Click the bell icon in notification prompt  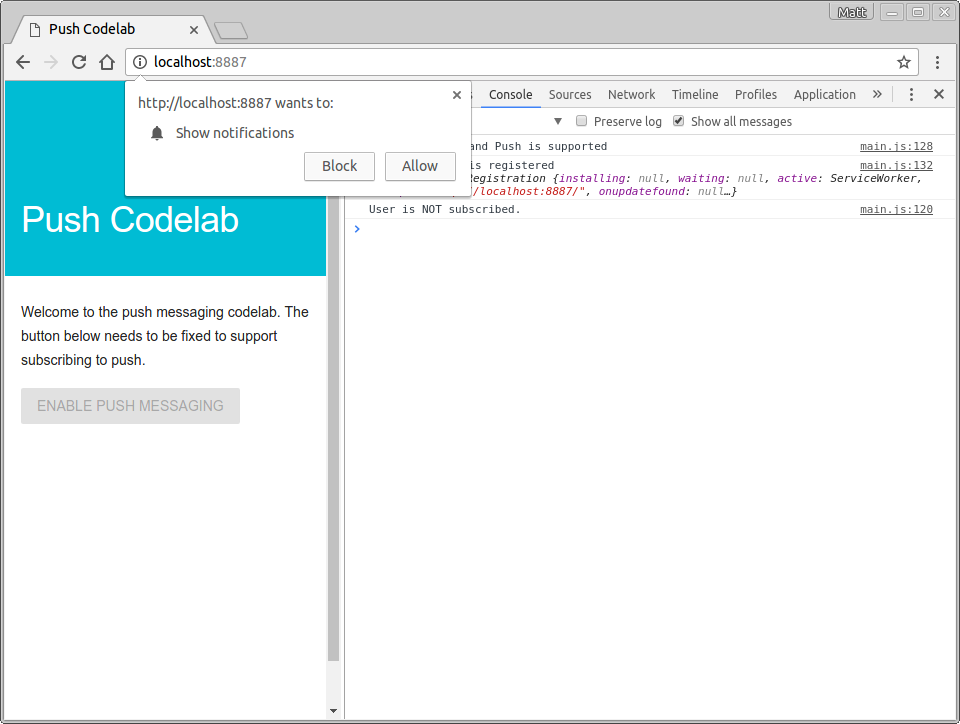157,133
